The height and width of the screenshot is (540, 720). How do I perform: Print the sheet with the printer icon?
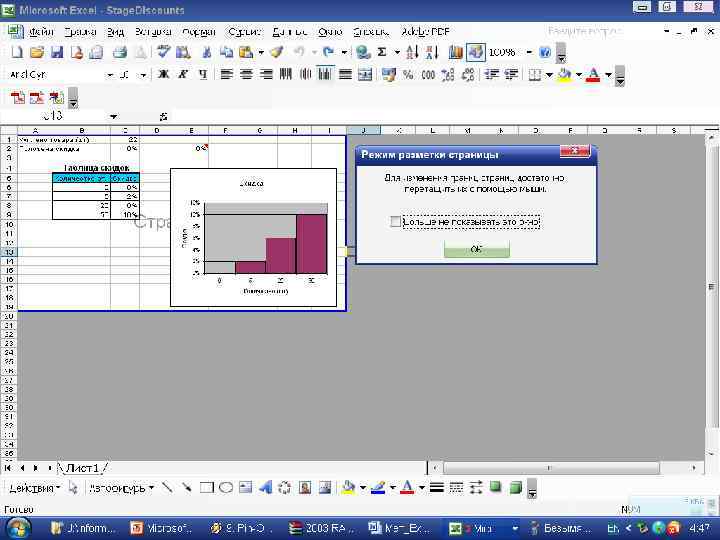120,52
